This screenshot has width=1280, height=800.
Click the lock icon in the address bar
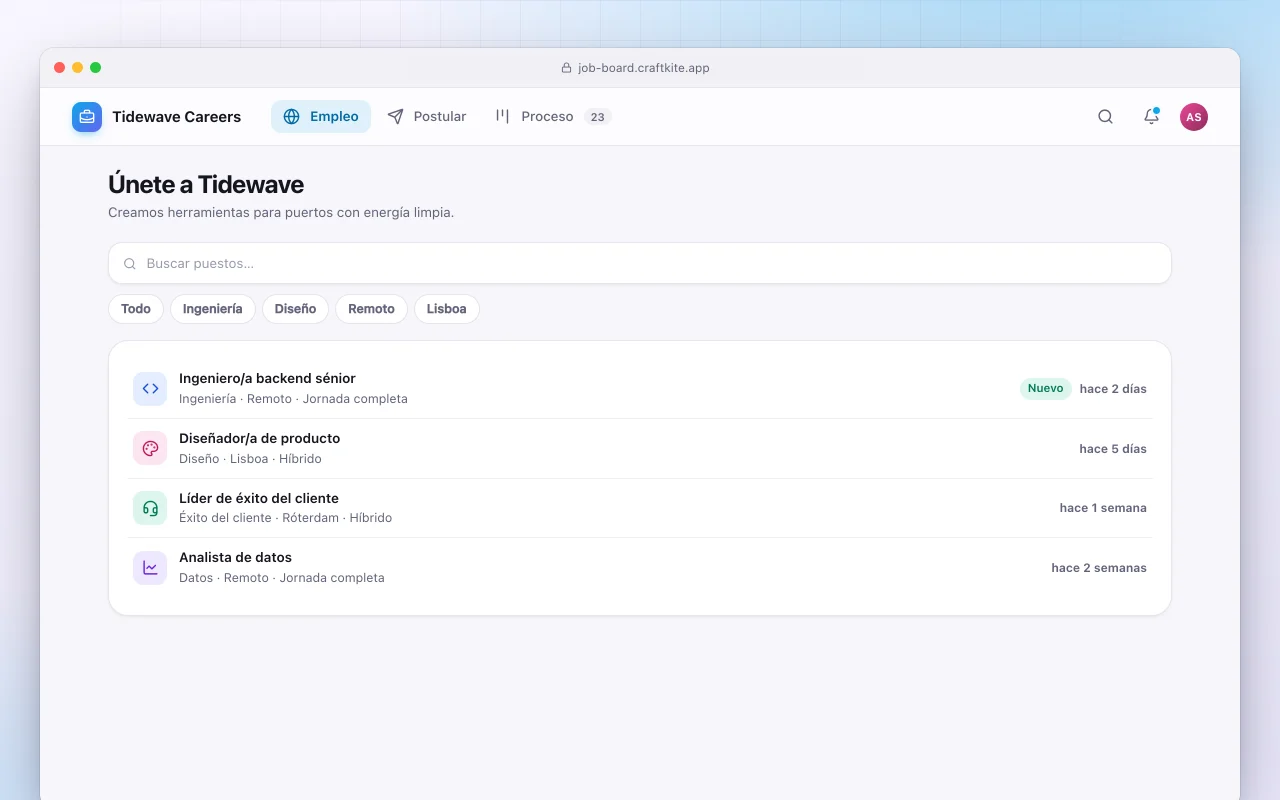[567, 68]
